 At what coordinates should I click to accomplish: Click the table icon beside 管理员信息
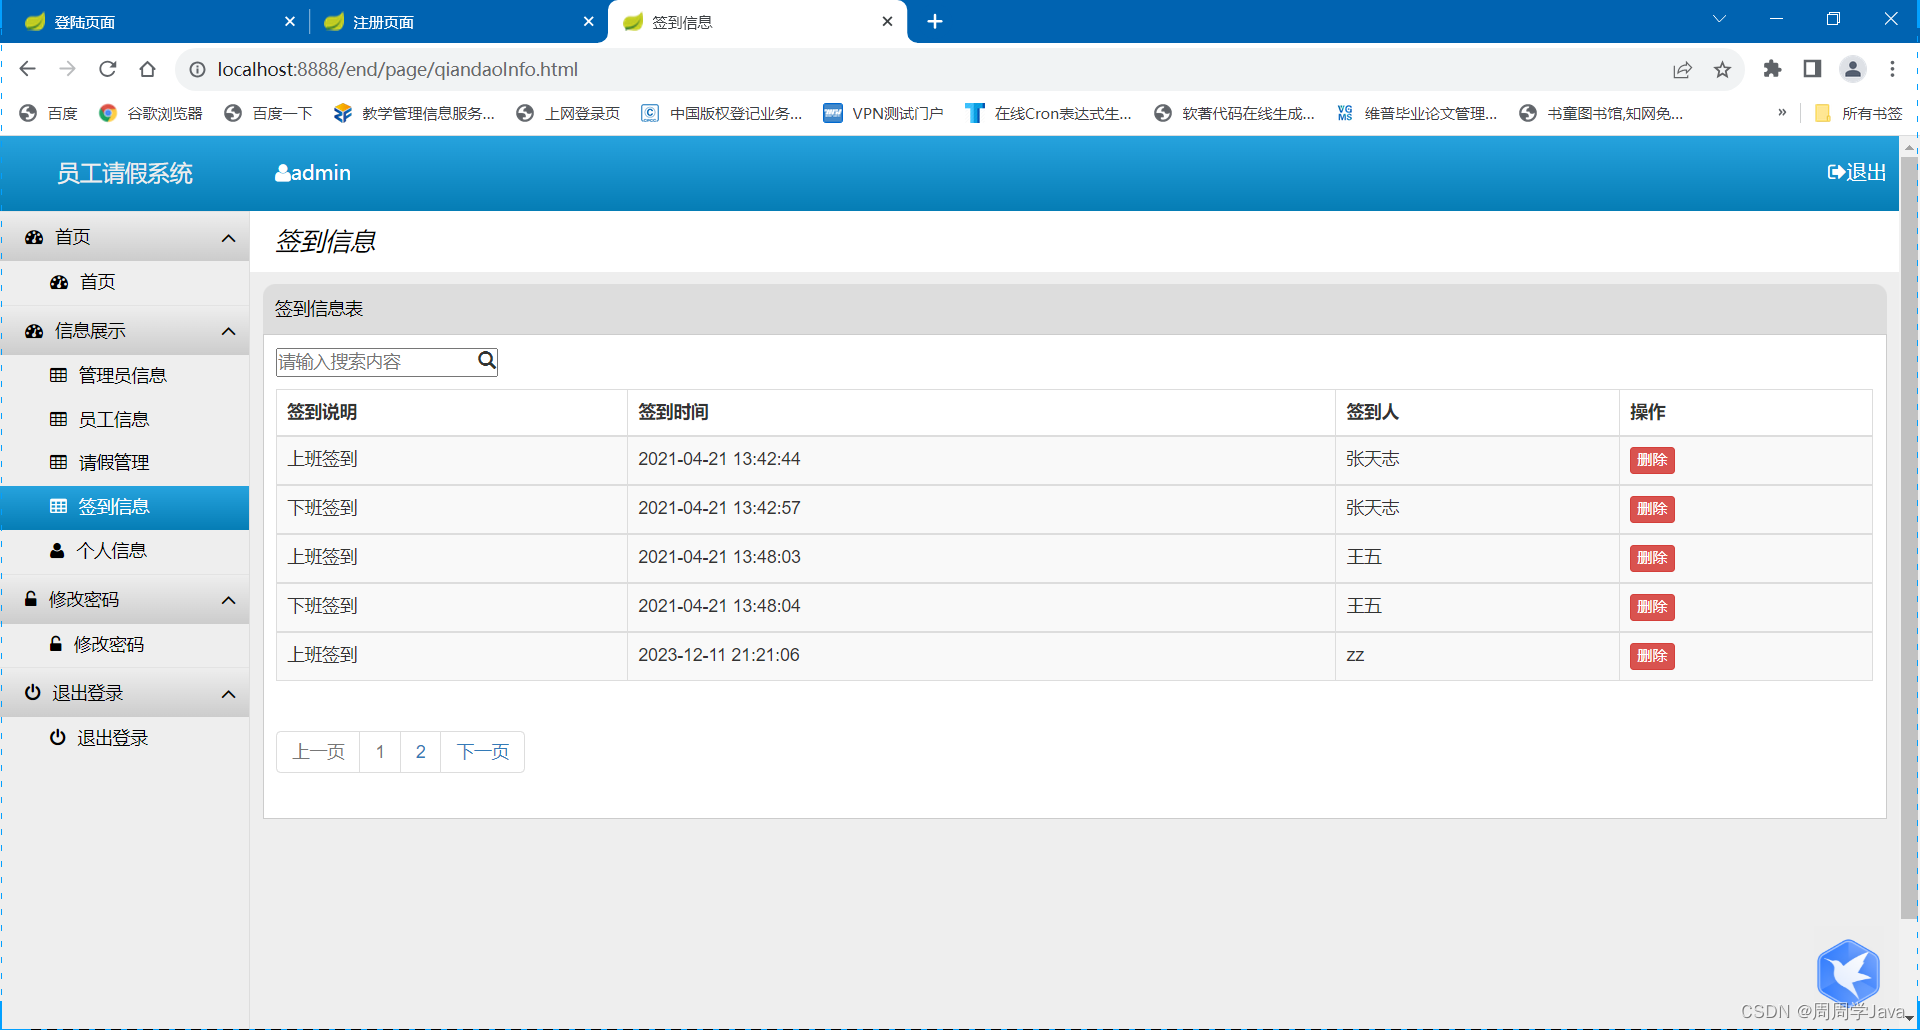[59, 375]
